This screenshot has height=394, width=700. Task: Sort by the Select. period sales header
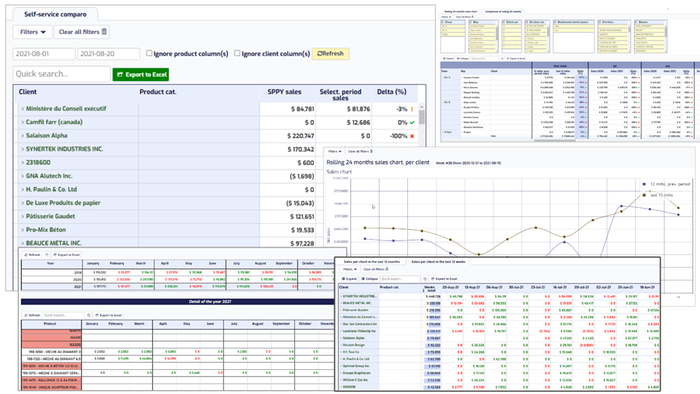[340, 94]
